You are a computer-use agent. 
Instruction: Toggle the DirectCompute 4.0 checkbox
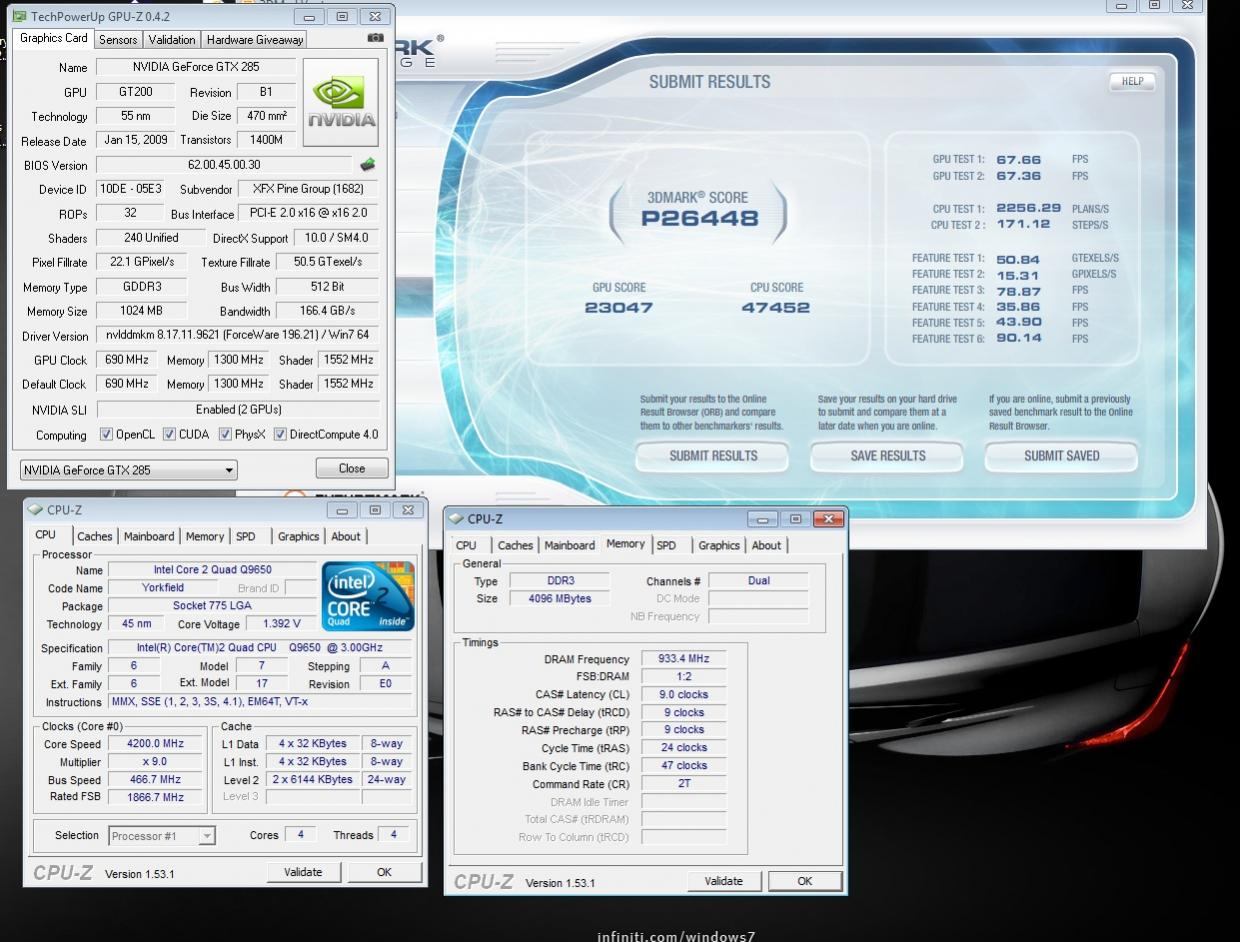pyautogui.click(x=280, y=434)
